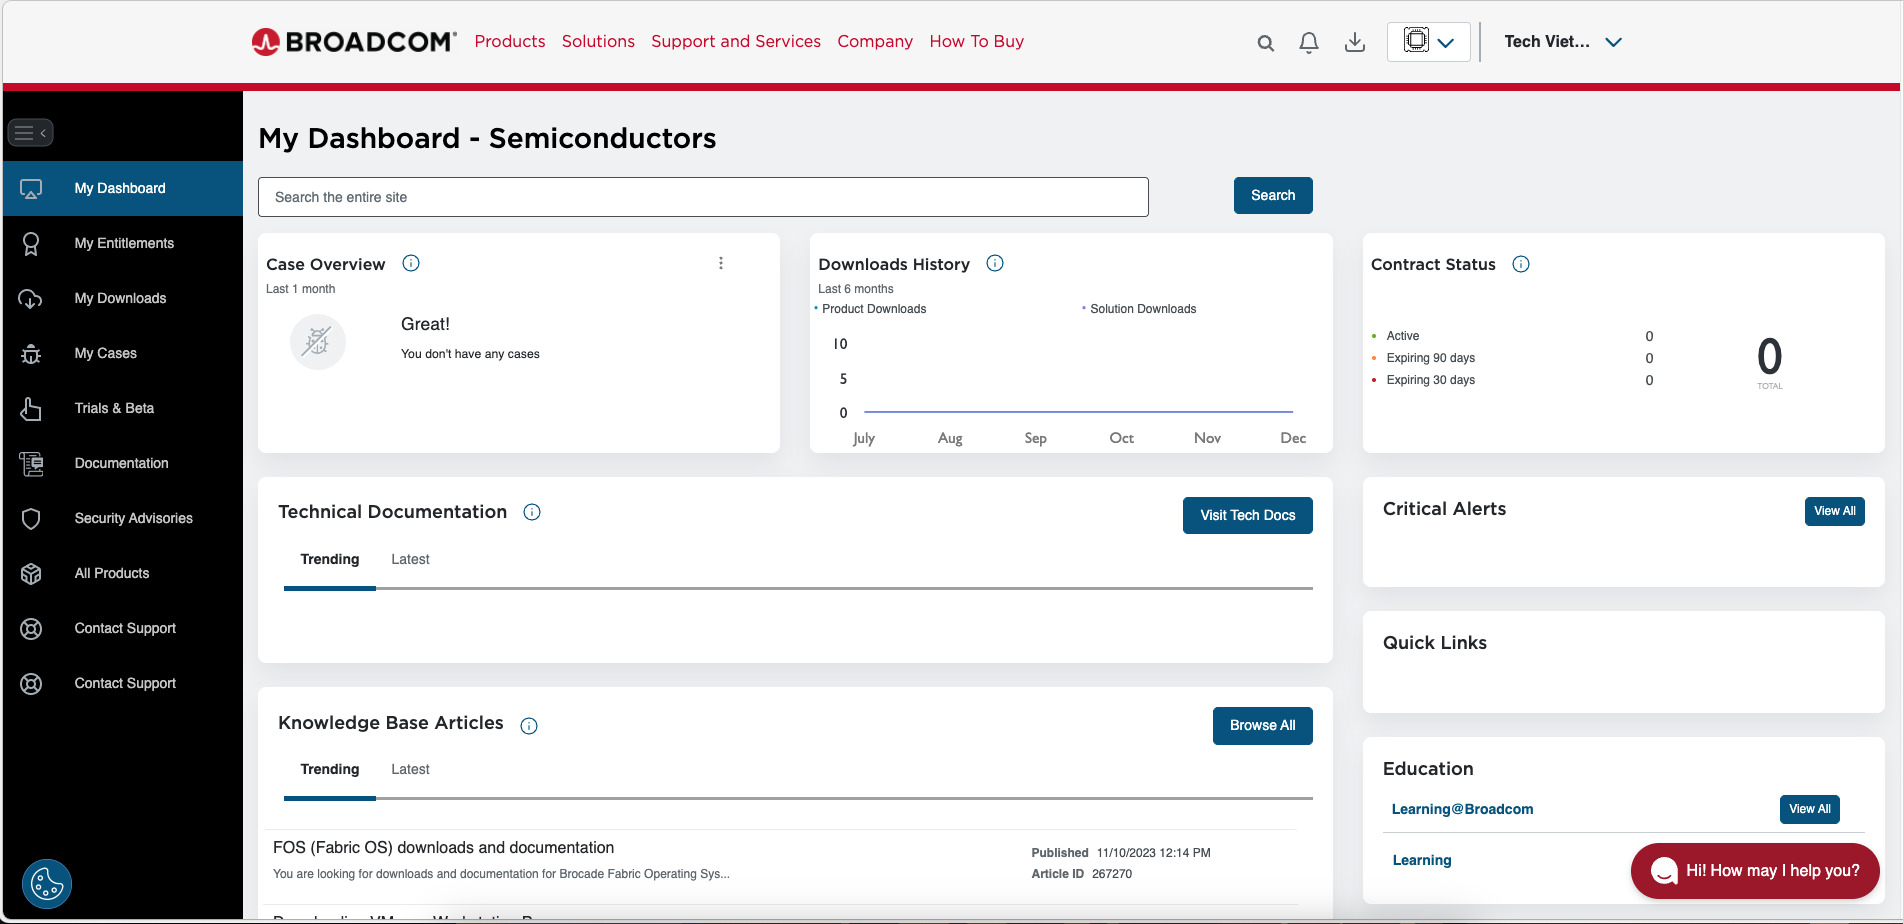Click Browse All button
The image size is (1903, 924).
1263,726
